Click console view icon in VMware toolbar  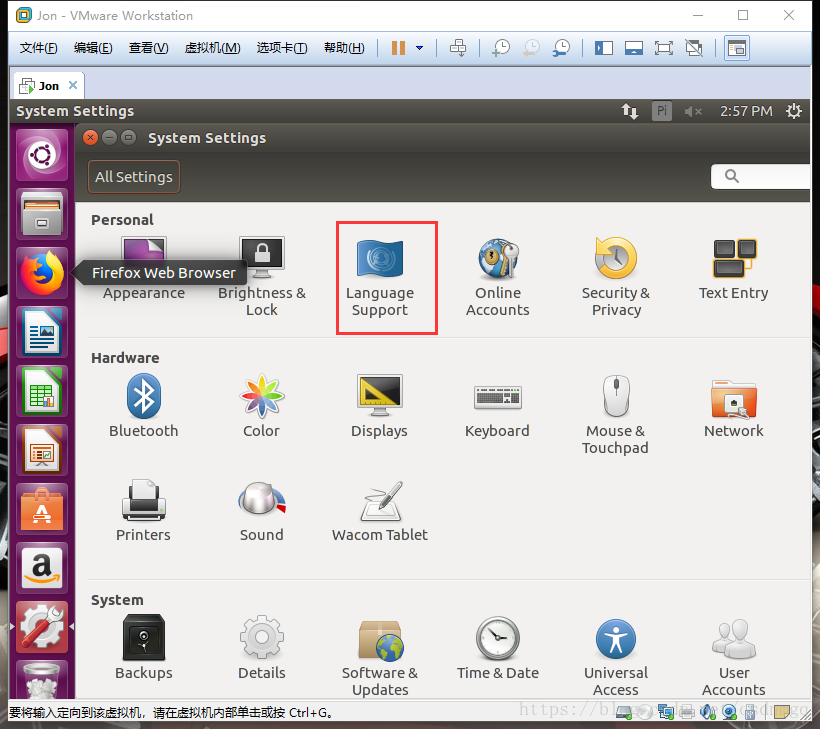tap(737, 48)
